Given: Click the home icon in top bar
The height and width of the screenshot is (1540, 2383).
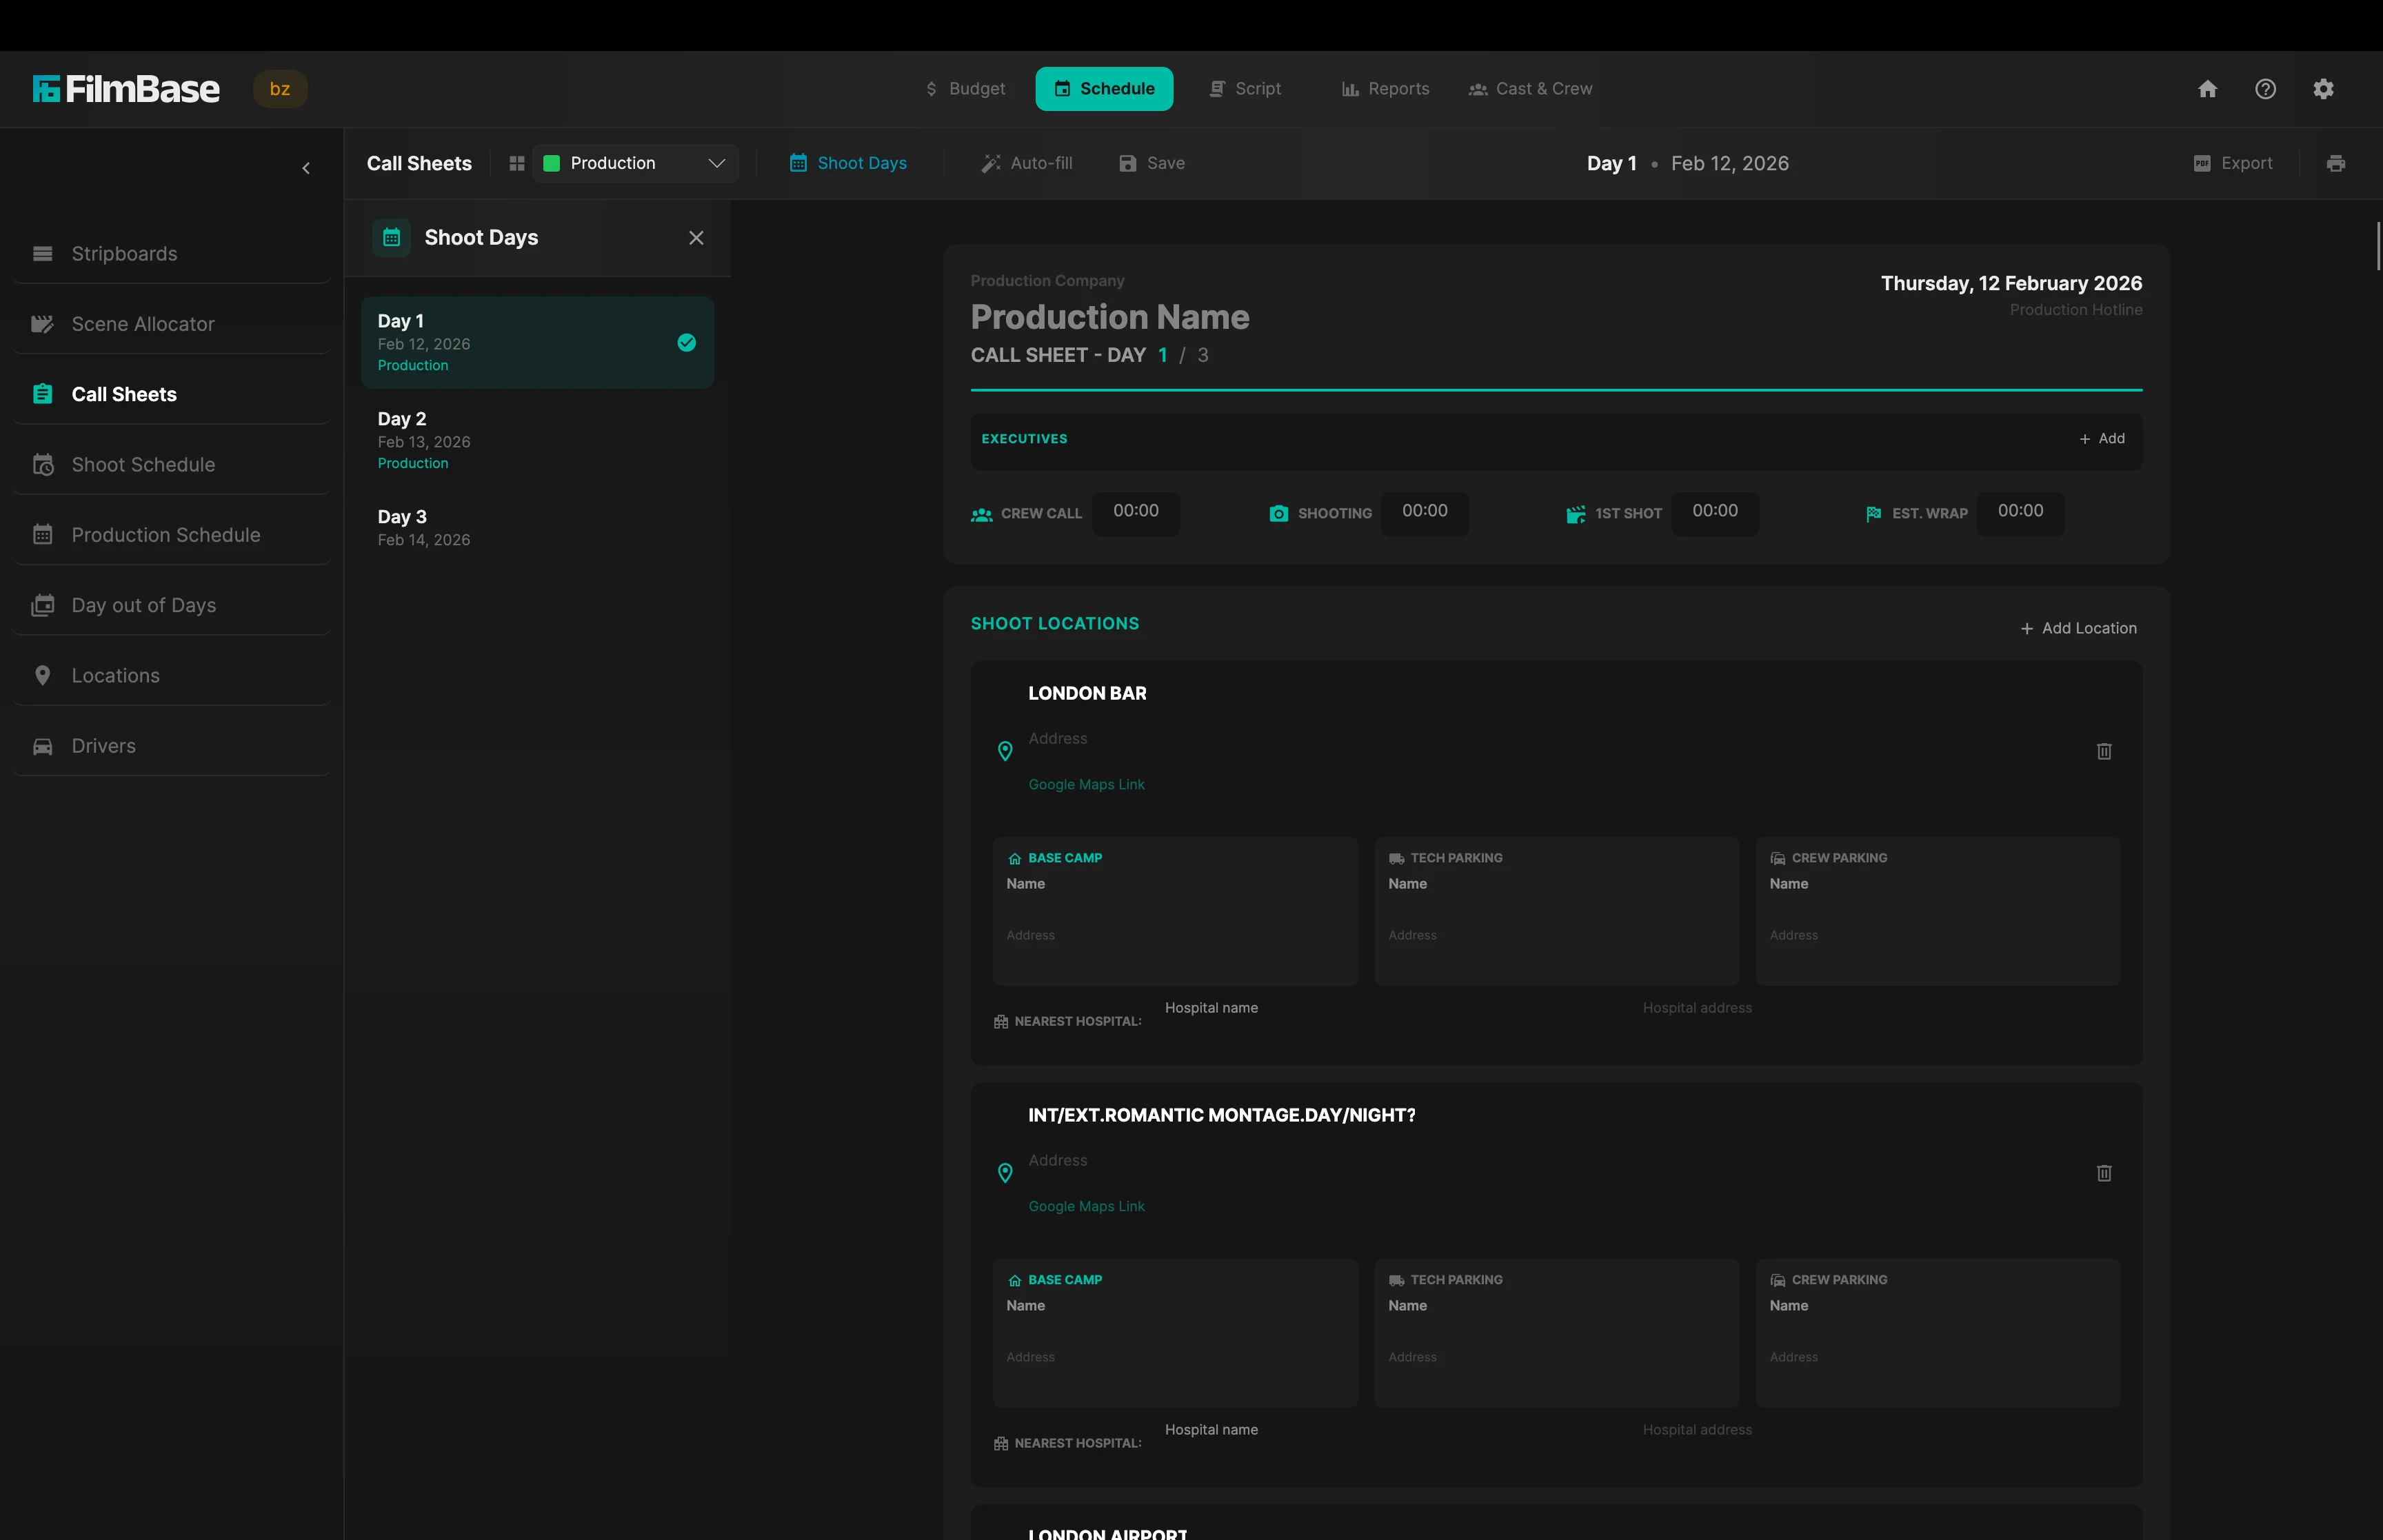Looking at the screenshot, I should click(2207, 89).
